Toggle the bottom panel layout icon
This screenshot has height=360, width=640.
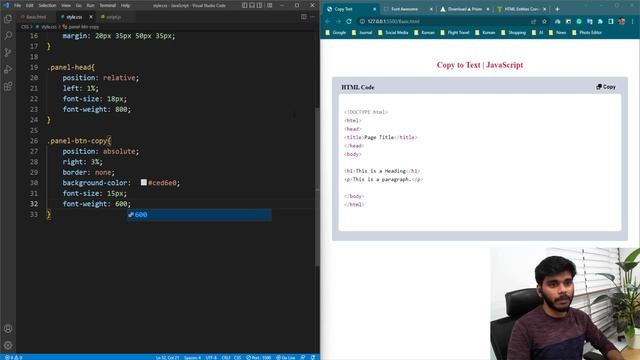[x=252, y=5]
